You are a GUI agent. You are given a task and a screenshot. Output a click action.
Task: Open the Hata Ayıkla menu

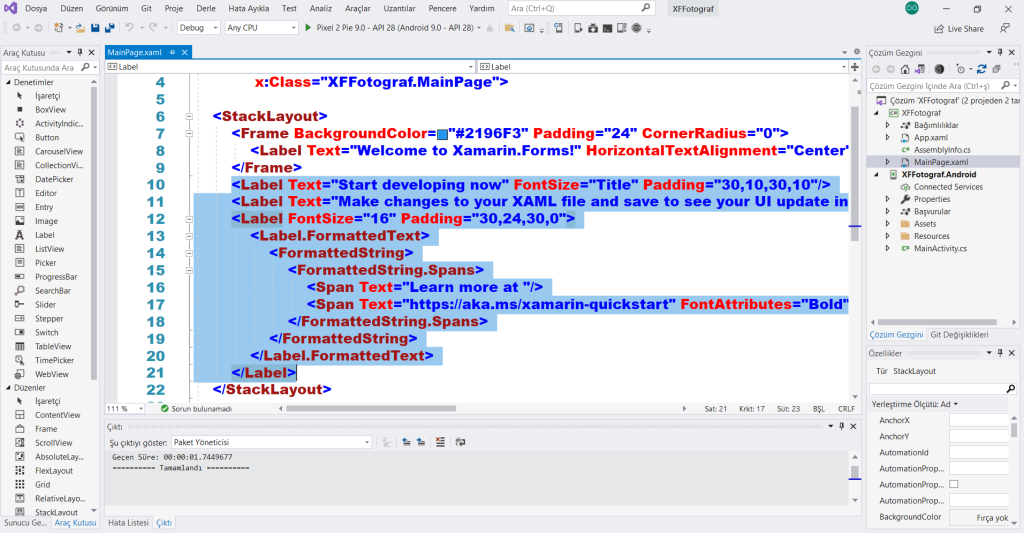[x=247, y=8]
